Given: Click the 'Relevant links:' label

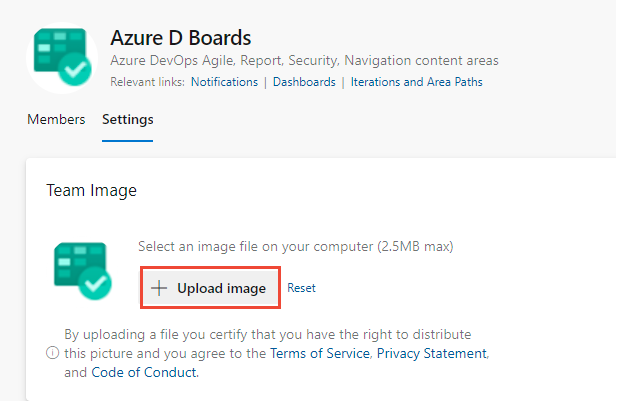Looking at the screenshot, I should 147,82.
